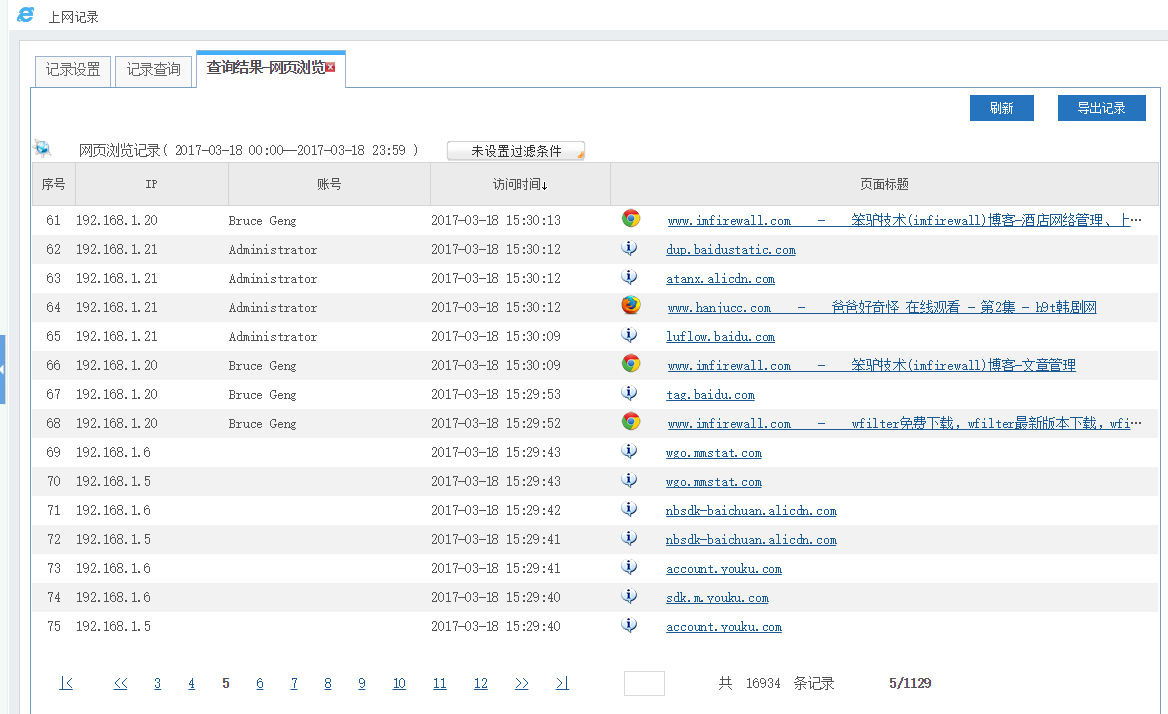Expand the collapsed left side panel
This screenshot has width=1168, height=714.
[3, 369]
